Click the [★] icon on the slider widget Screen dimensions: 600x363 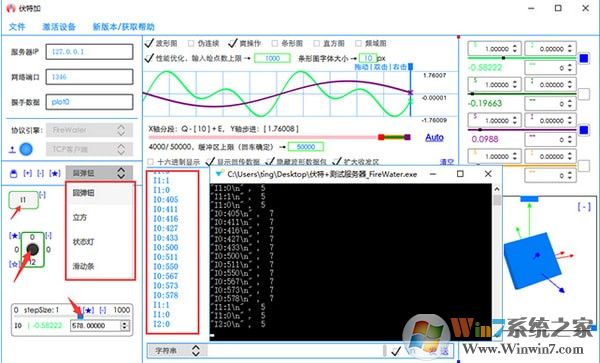[88, 310]
